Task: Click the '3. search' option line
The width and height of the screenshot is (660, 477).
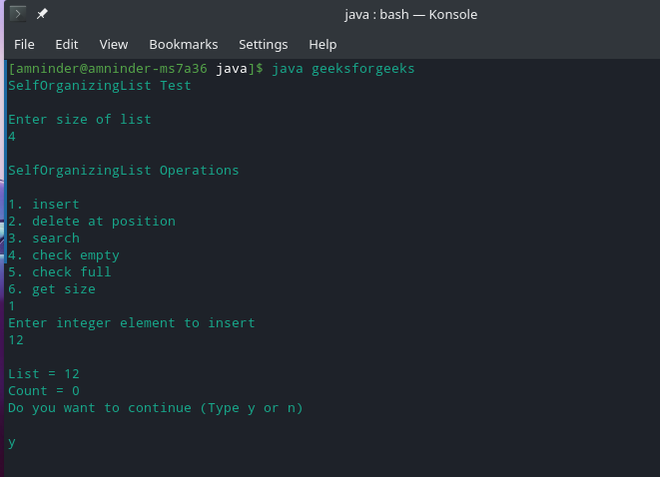Action: [44, 238]
